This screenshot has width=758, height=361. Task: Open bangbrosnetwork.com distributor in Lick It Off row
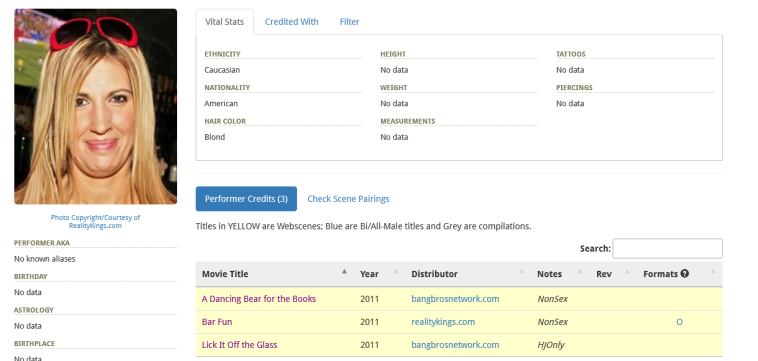[x=455, y=345]
